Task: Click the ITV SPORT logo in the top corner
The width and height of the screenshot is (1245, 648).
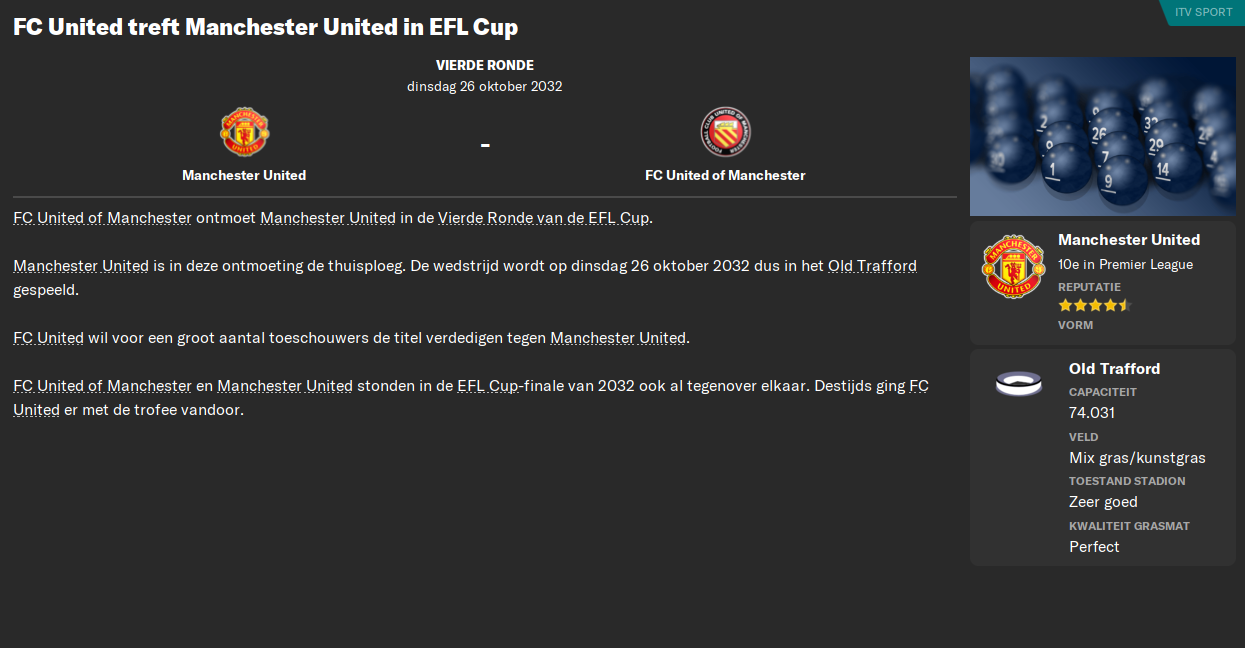Action: click(1202, 13)
